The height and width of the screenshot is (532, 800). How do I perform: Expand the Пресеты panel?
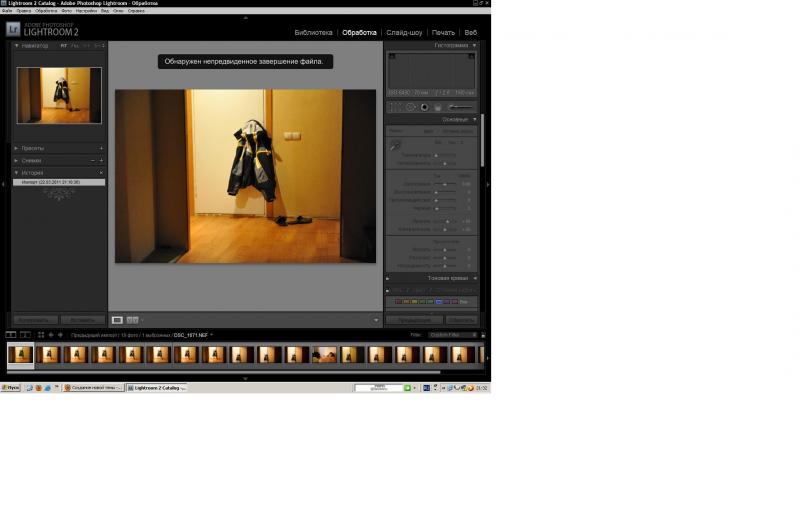coord(16,148)
